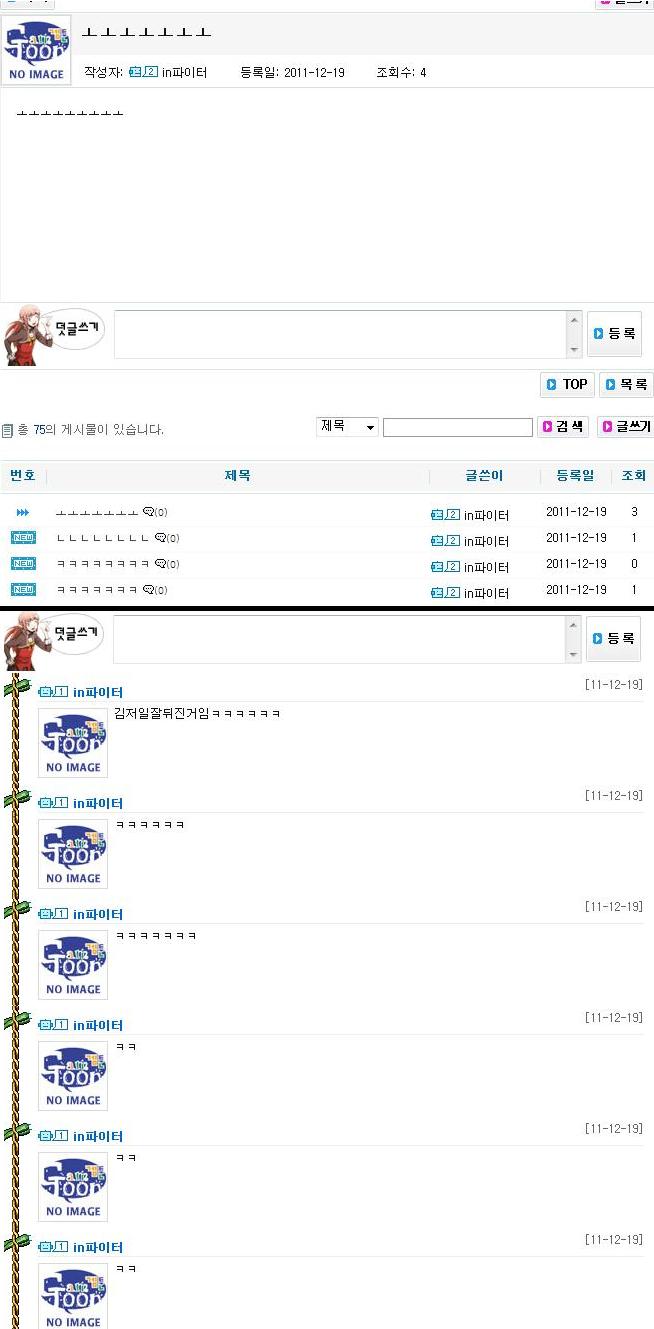Click the level badge on the first comment
Viewport: 654px width, 1329px height.
pos(53,692)
